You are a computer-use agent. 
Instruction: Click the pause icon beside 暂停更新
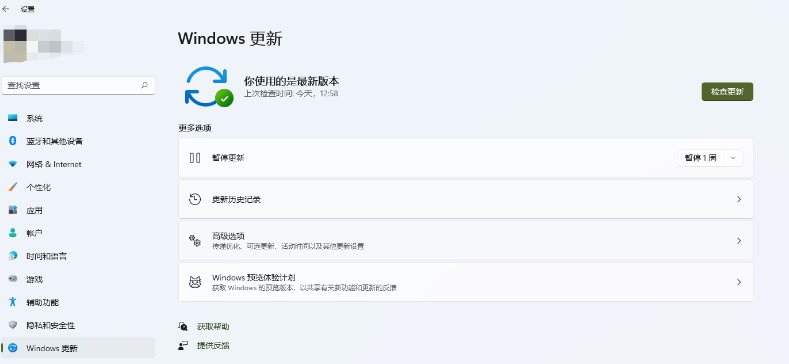[x=195, y=158]
